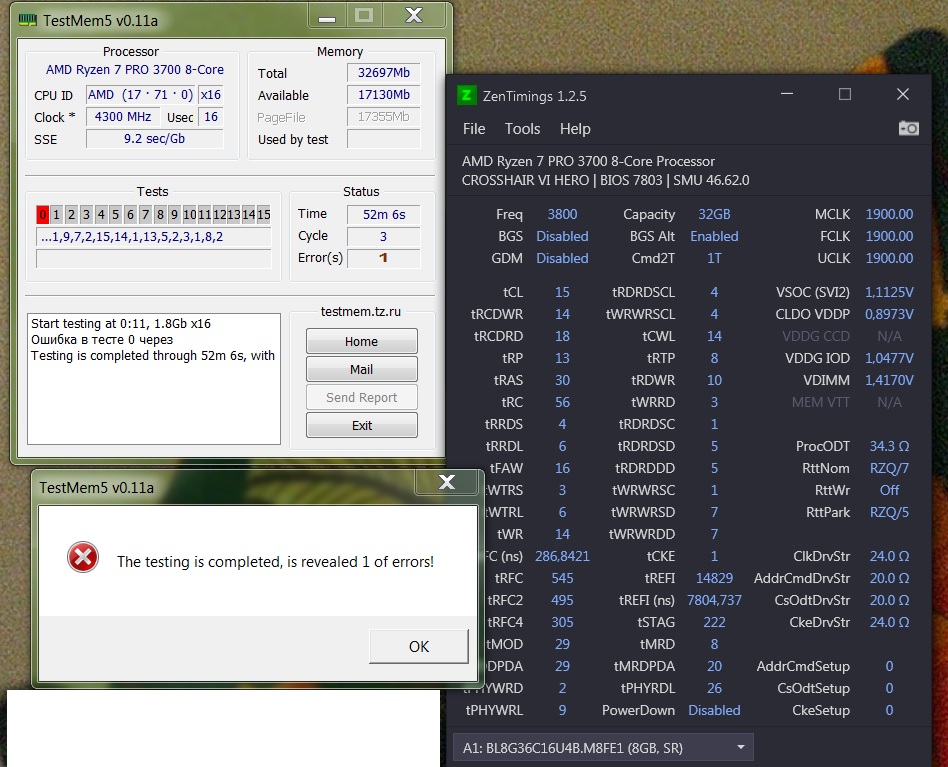Click 'AMD Ryzen 7 PRO 3700 8-Core' in TestMem5
This screenshot has height=767, width=948.
click(x=135, y=70)
